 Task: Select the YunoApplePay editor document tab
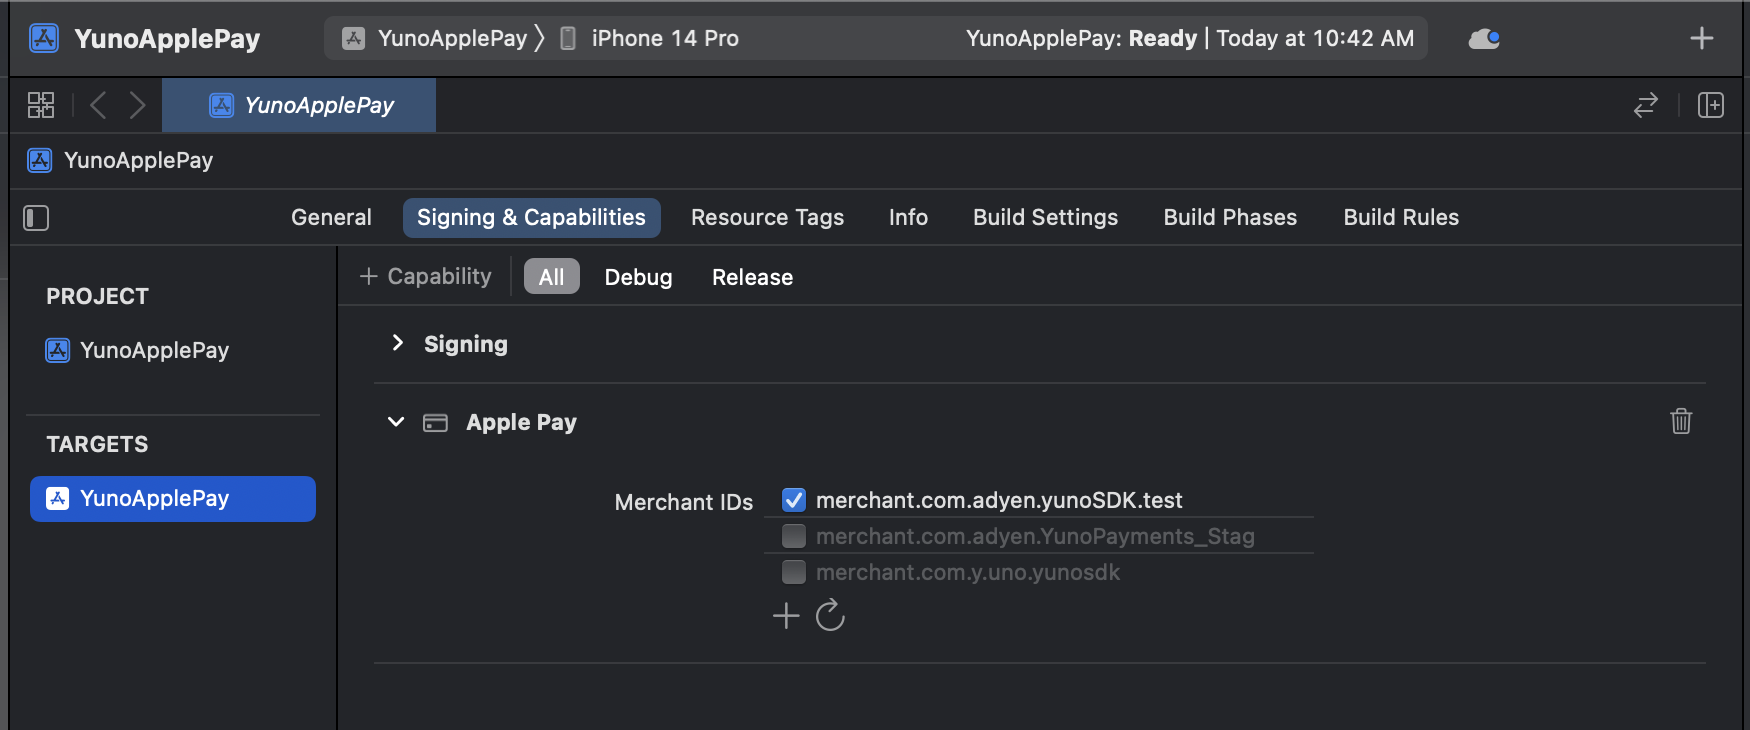(x=299, y=105)
